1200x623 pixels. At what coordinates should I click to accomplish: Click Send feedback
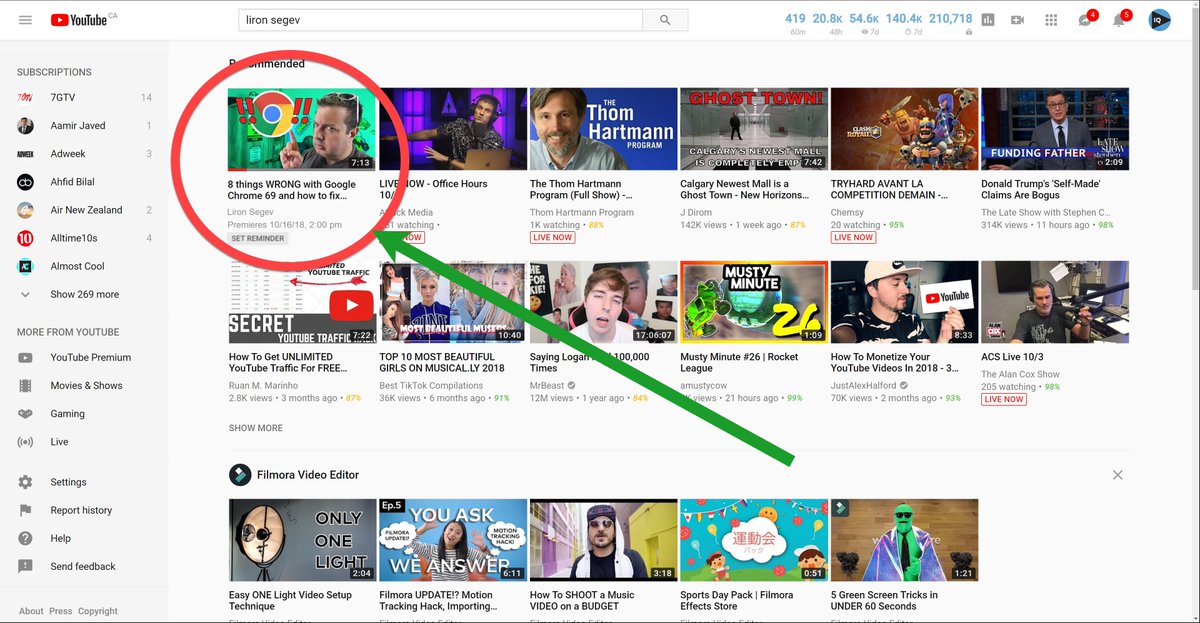coord(84,566)
